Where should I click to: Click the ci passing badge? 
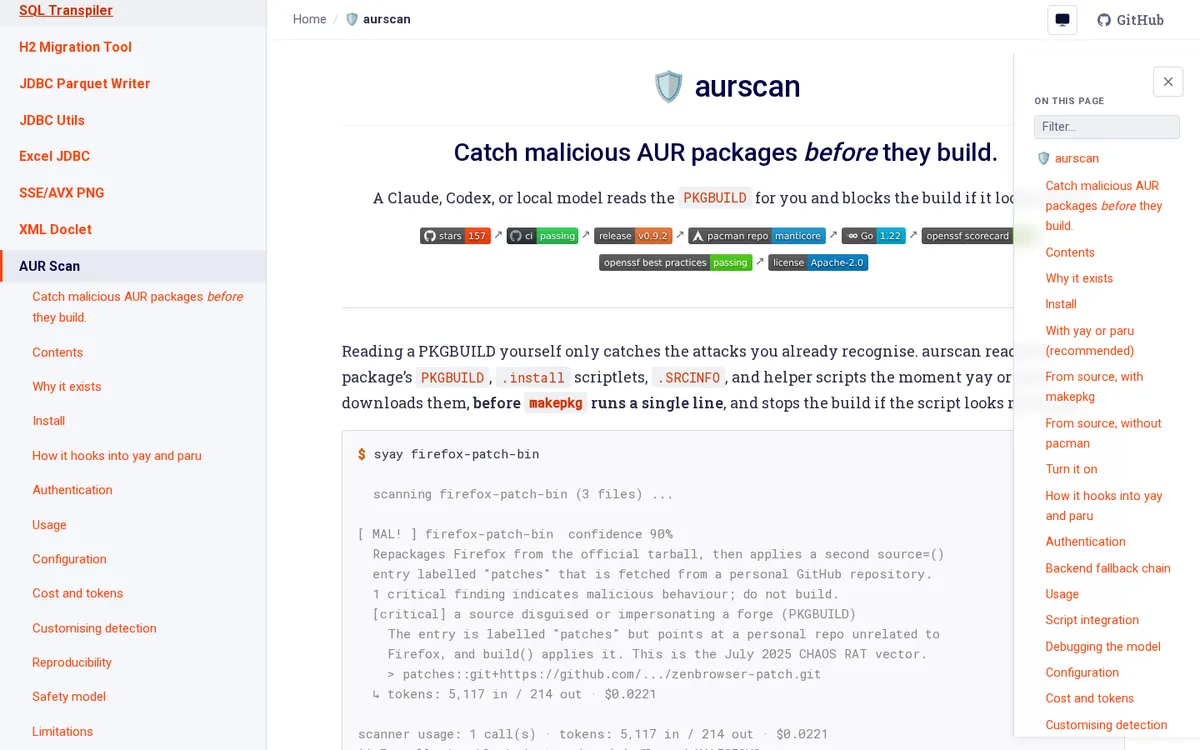point(542,236)
